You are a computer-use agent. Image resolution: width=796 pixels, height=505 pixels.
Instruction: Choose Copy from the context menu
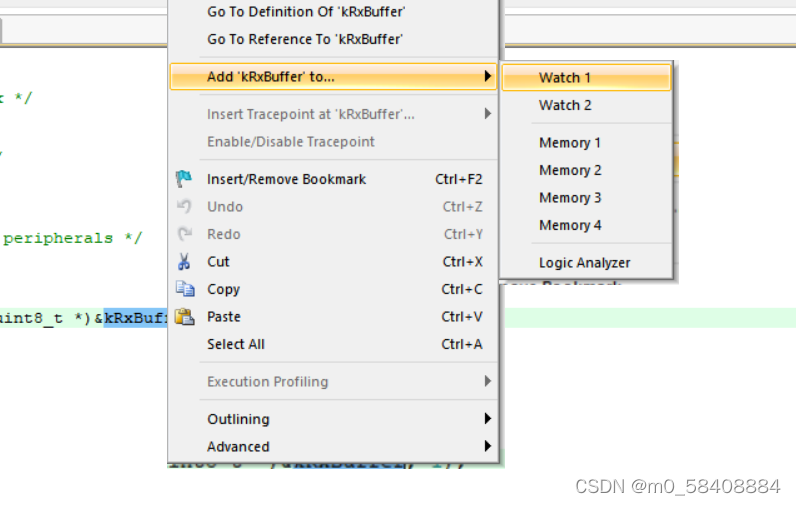[333, 289]
